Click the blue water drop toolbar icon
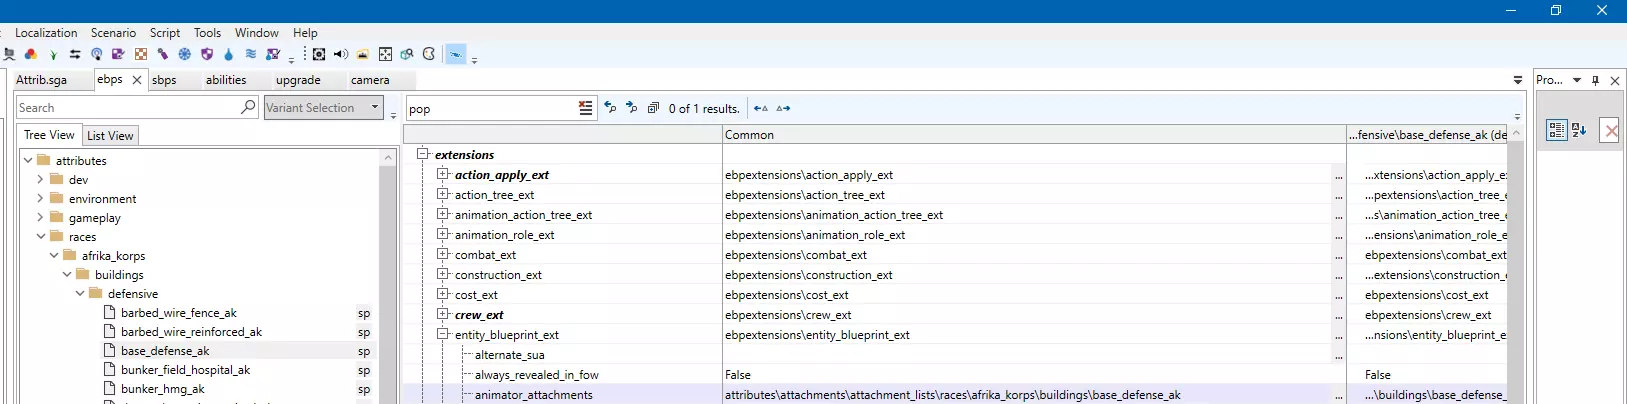1627x404 pixels. pyautogui.click(x=228, y=54)
